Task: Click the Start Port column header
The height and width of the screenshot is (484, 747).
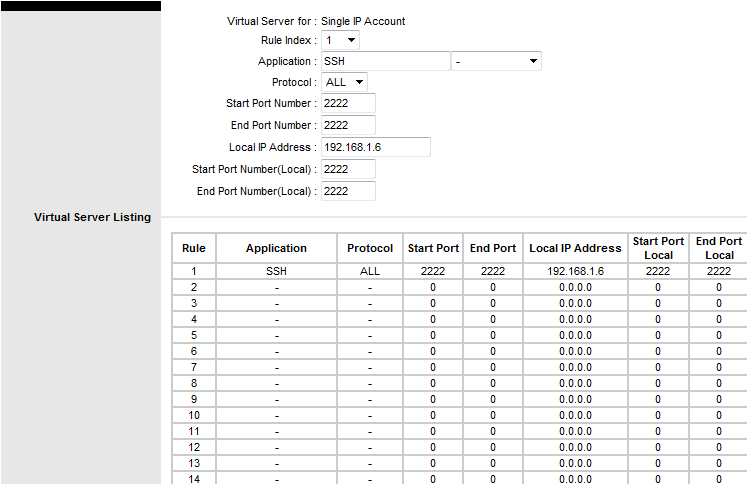Action: click(433, 248)
